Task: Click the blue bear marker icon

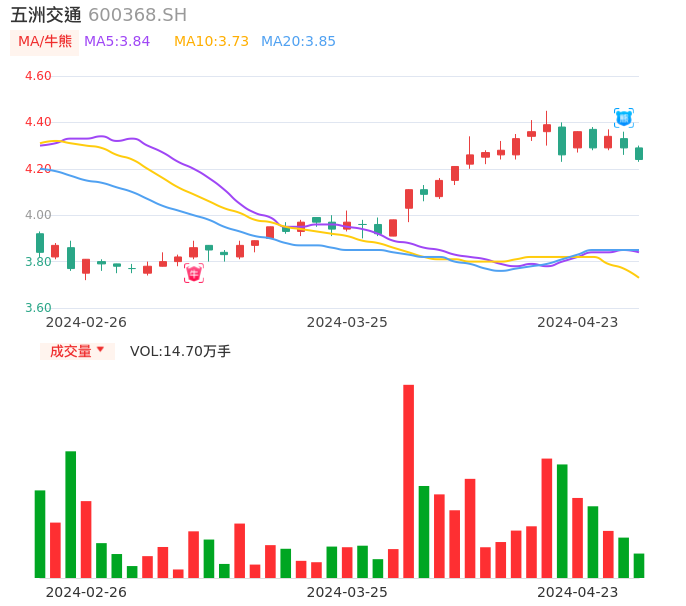Action: pos(624,118)
